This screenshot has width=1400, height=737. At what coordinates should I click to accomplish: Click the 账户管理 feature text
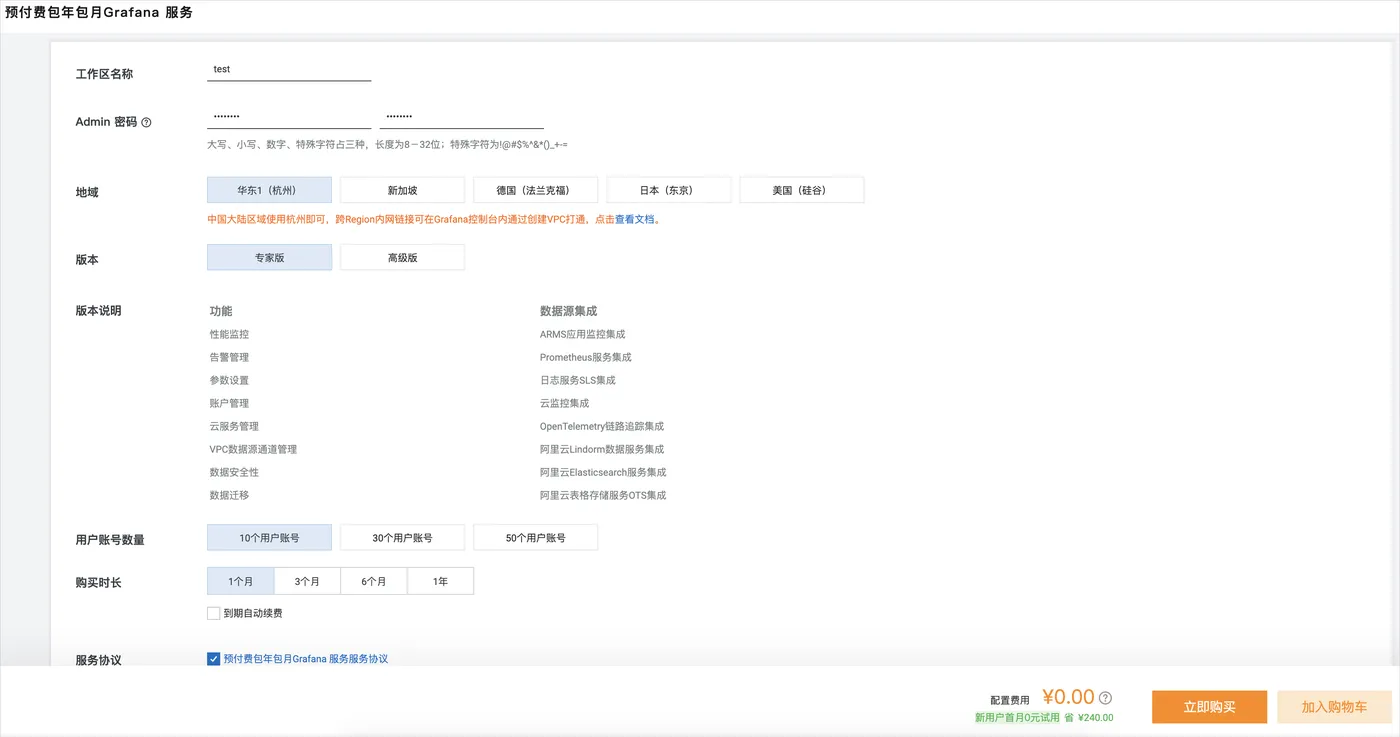(229, 403)
